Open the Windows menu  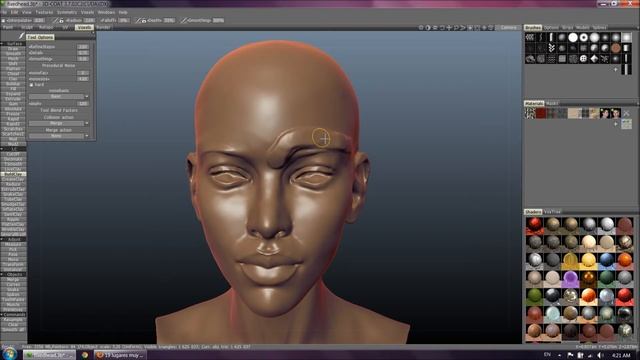tap(107, 13)
